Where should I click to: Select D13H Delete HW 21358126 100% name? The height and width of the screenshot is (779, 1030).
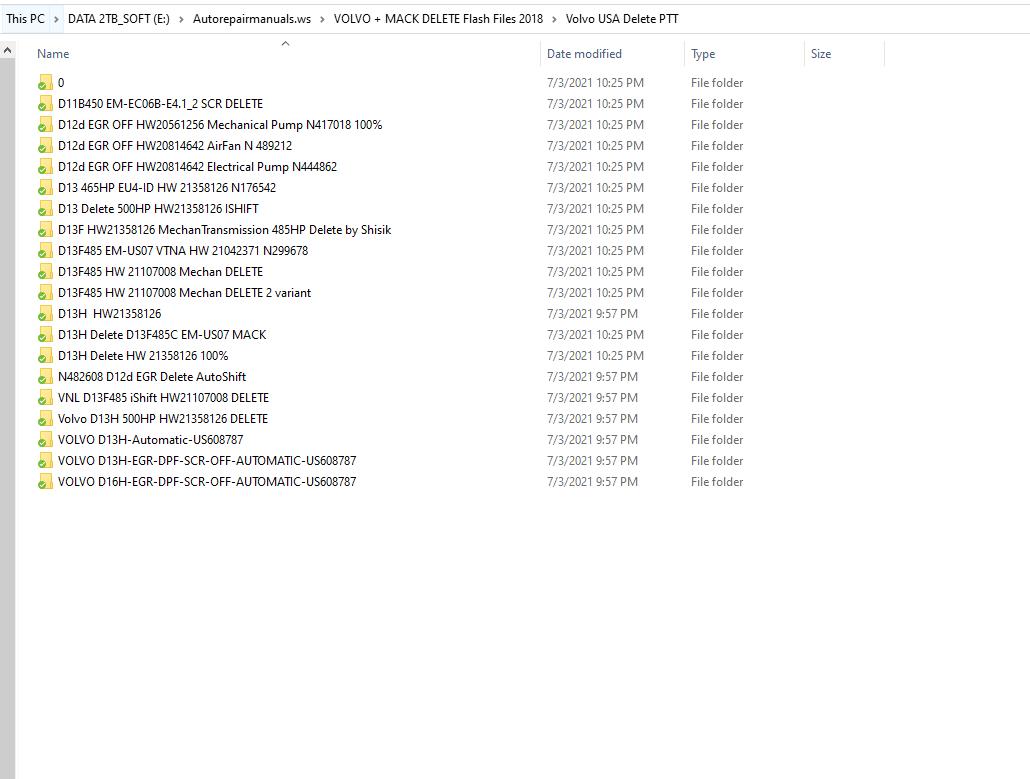pyautogui.click(x=143, y=356)
